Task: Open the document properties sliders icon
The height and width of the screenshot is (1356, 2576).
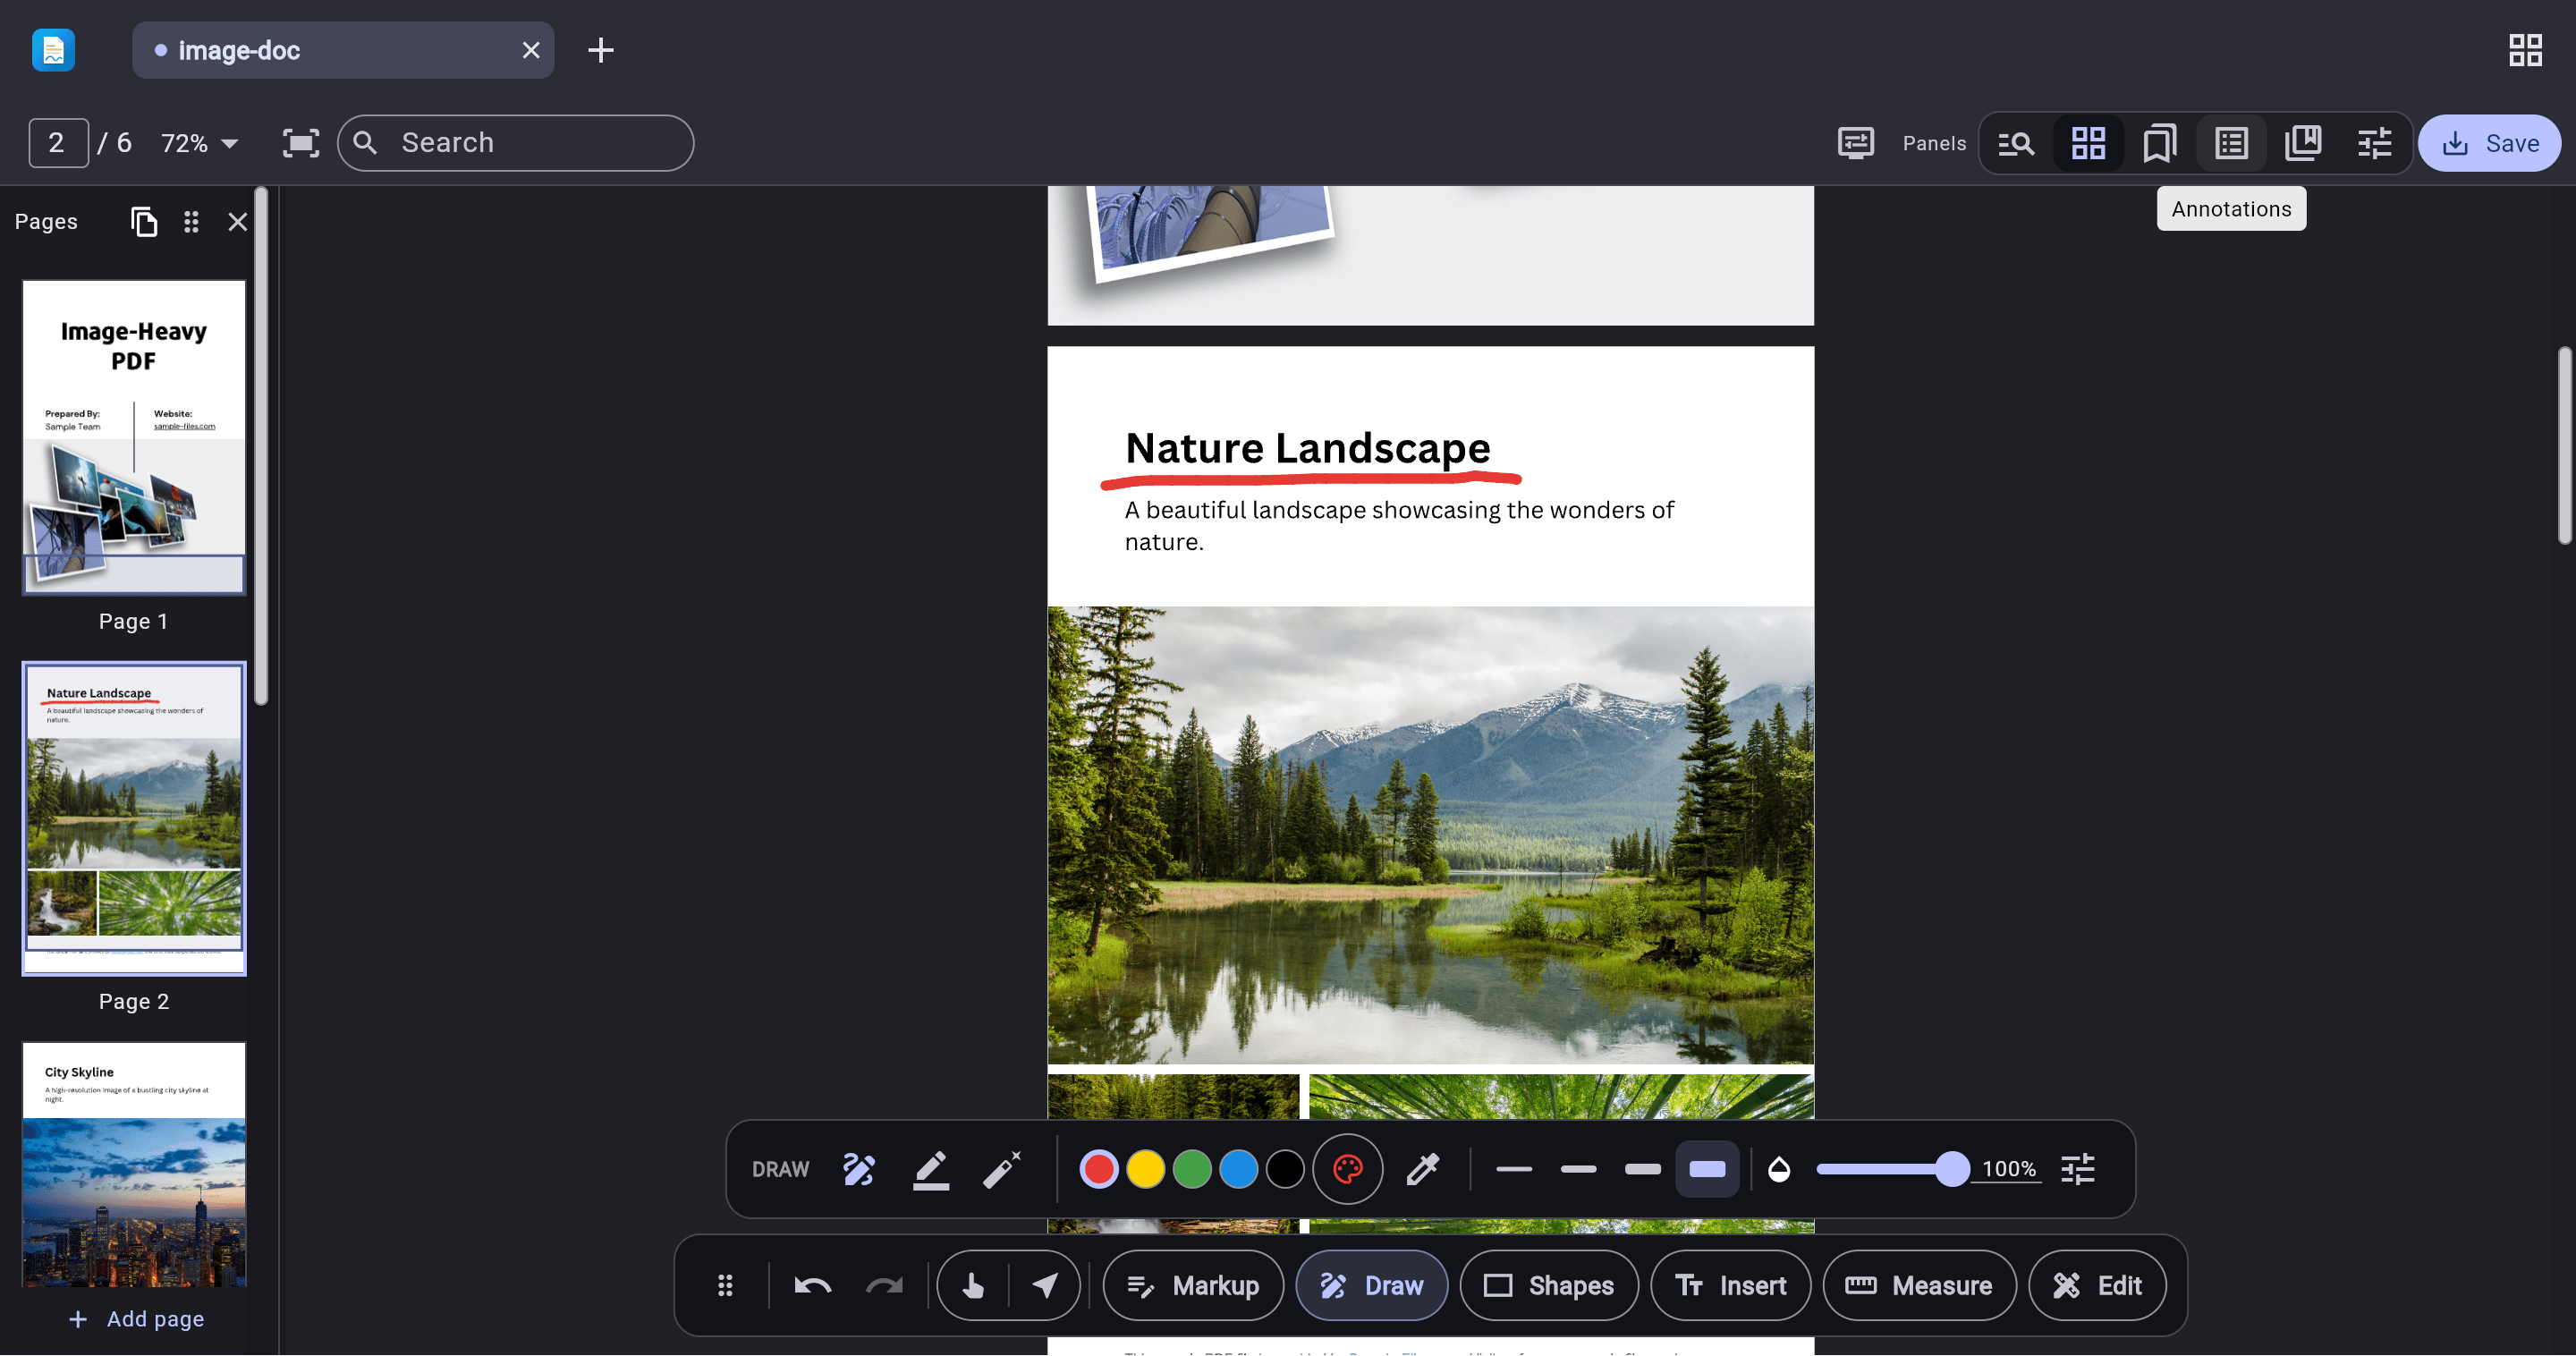Action: click(x=2374, y=143)
